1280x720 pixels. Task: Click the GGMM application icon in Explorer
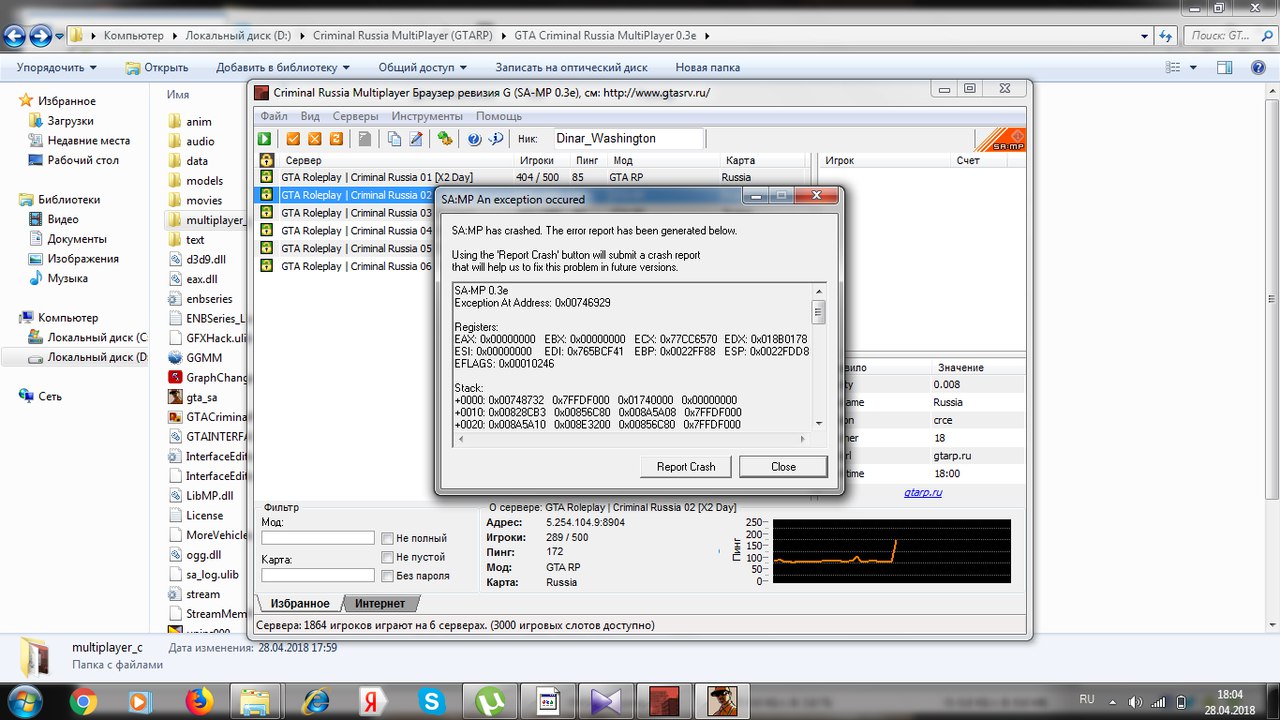(x=175, y=357)
